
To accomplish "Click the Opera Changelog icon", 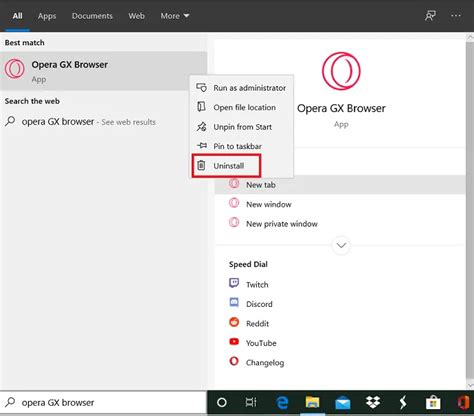I will click(234, 361).
